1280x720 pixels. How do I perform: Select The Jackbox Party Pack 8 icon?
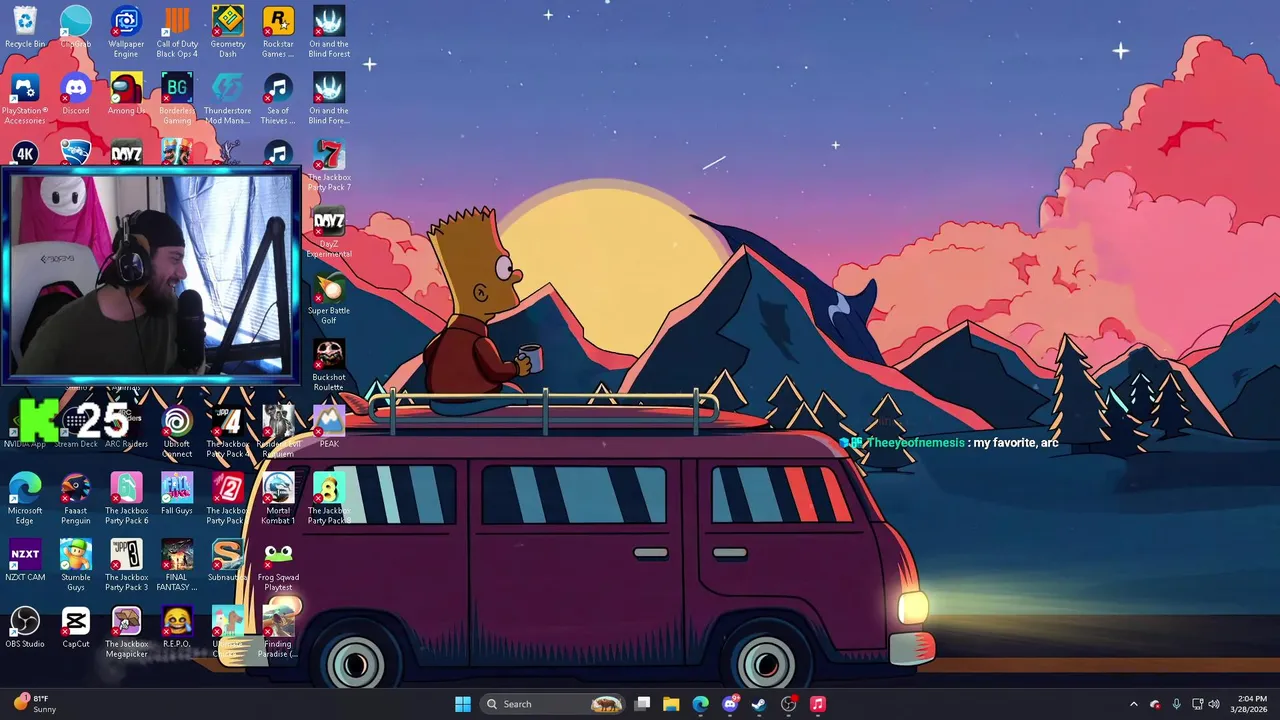(x=329, y=500)
